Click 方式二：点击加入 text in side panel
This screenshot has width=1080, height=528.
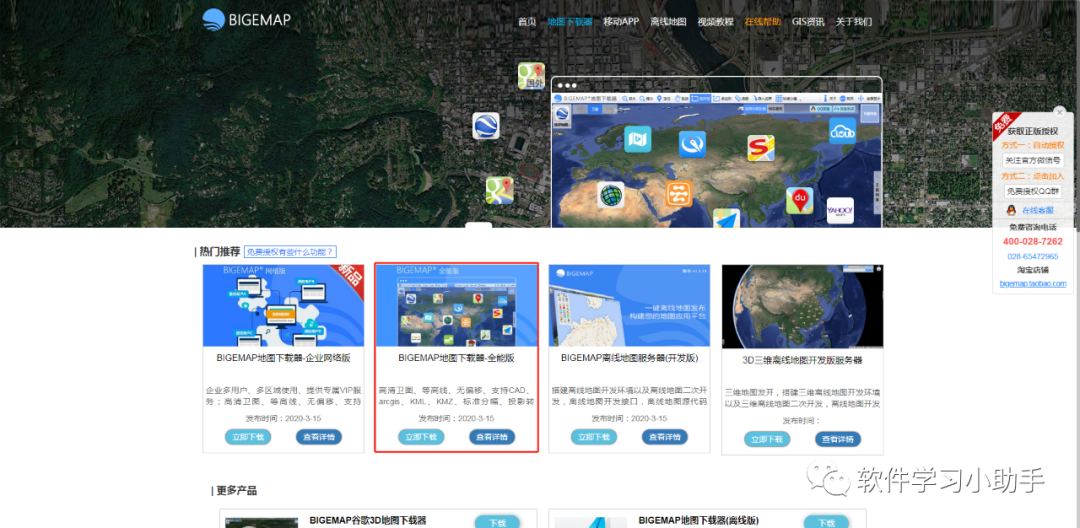pyautogui.click(x=1032, y=176)
